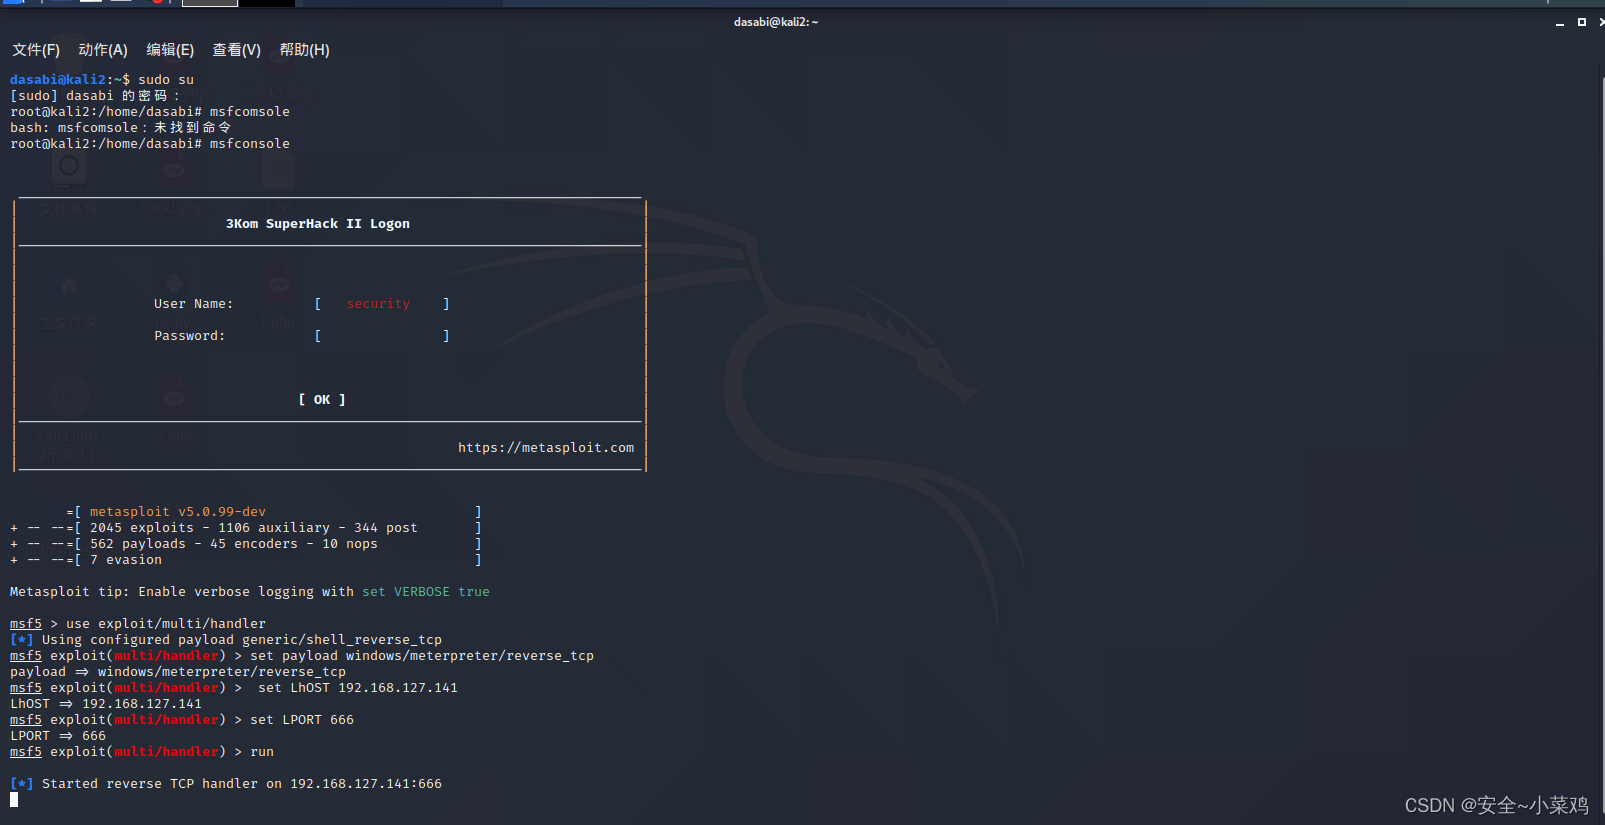Click the dasabi@kali2:~ window title
The width and height of the screenshot is (1605, 825).
(776, 22)
